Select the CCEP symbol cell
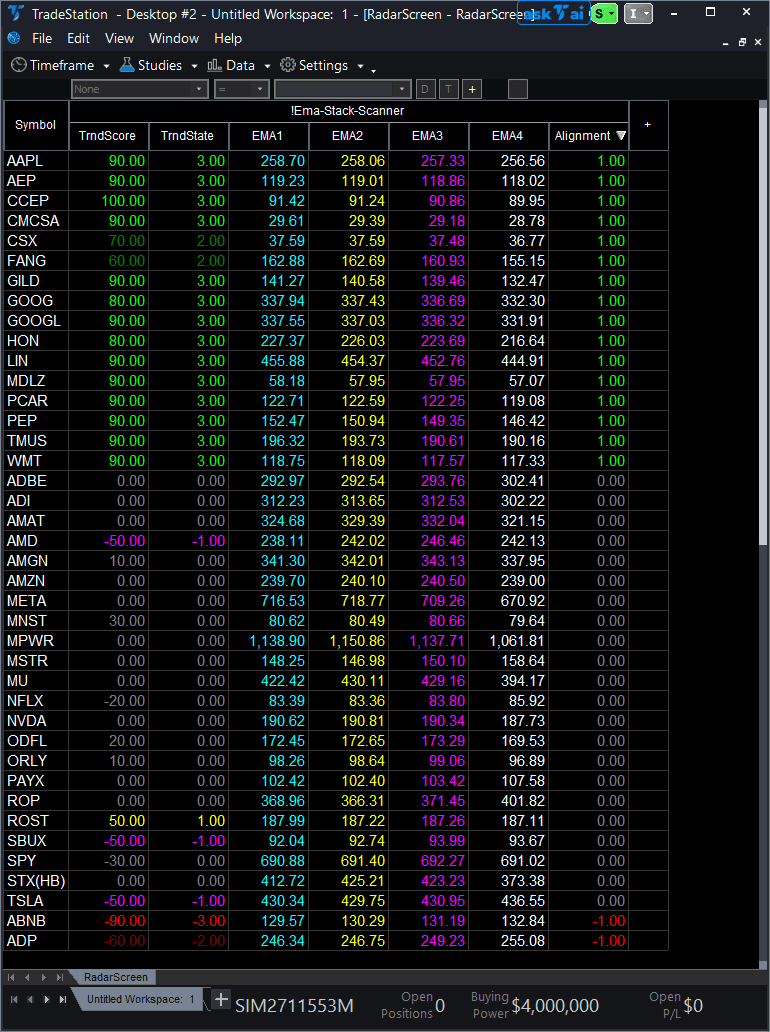This screenshot has width=770, height=1032. (36, 201)
